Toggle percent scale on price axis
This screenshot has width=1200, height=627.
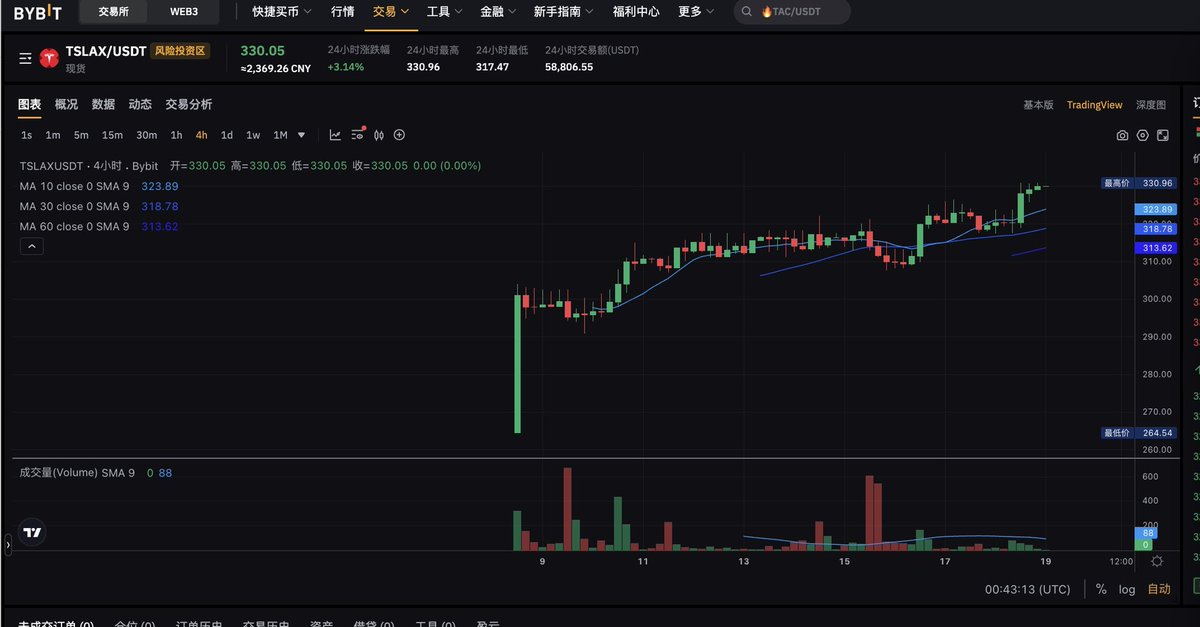click(x=1101, y=589)
